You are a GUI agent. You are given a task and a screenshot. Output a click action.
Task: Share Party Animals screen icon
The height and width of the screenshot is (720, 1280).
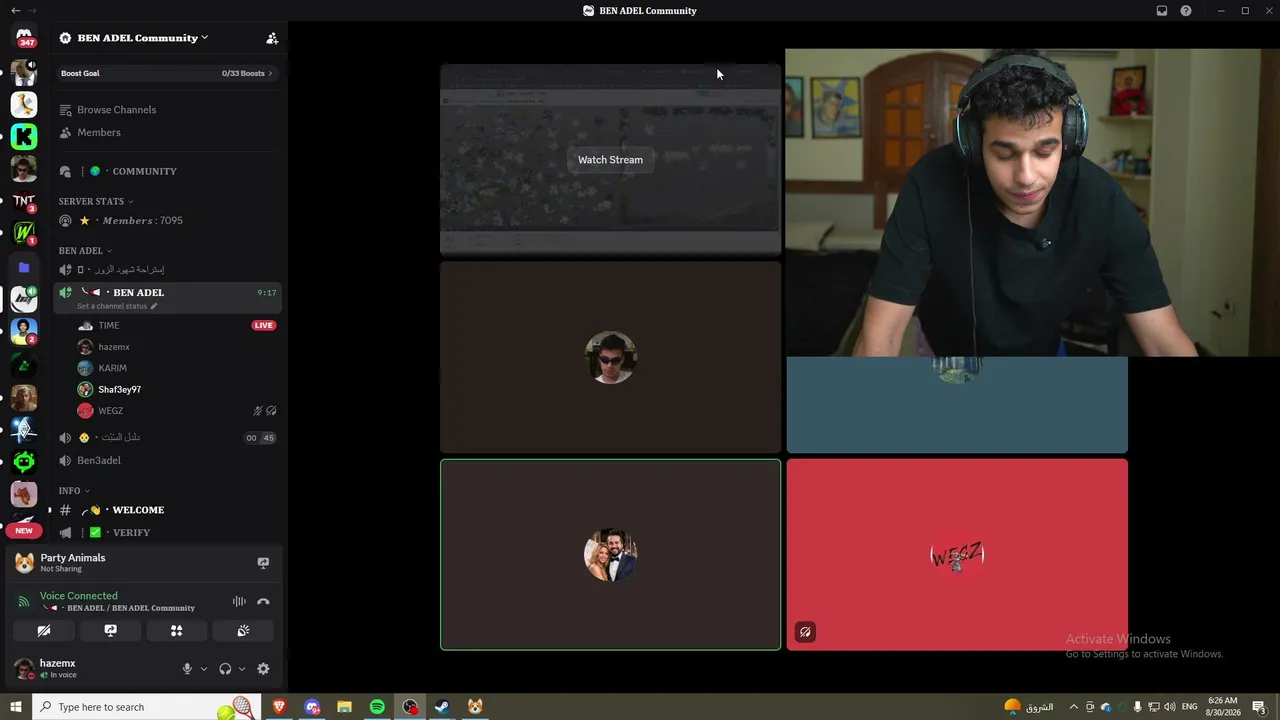[x=263, y=563]
